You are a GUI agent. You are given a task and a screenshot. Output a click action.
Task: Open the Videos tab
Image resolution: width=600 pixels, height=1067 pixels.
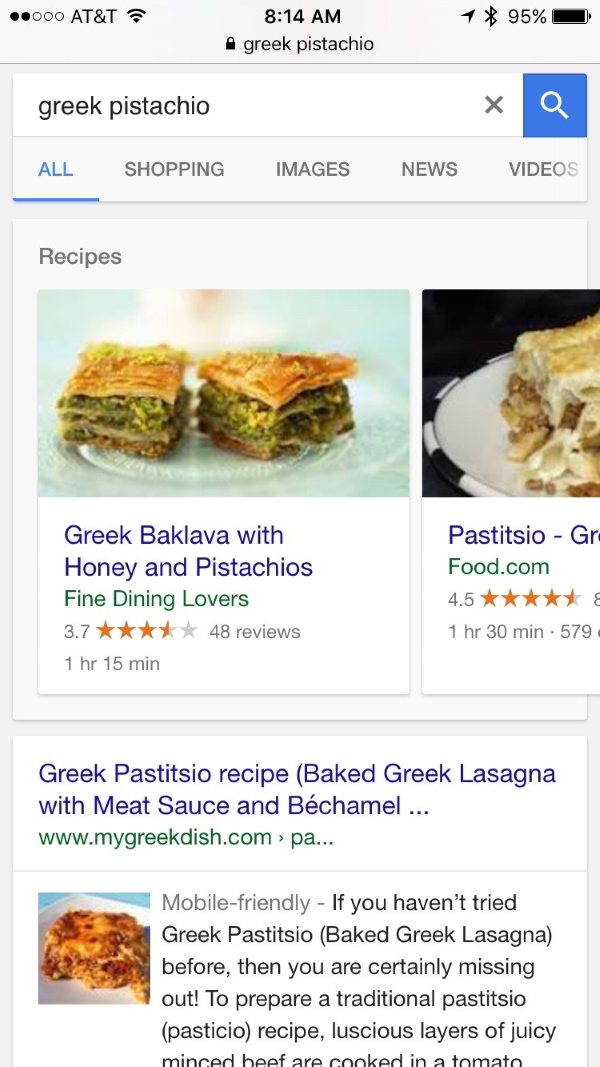click(544, 169)
